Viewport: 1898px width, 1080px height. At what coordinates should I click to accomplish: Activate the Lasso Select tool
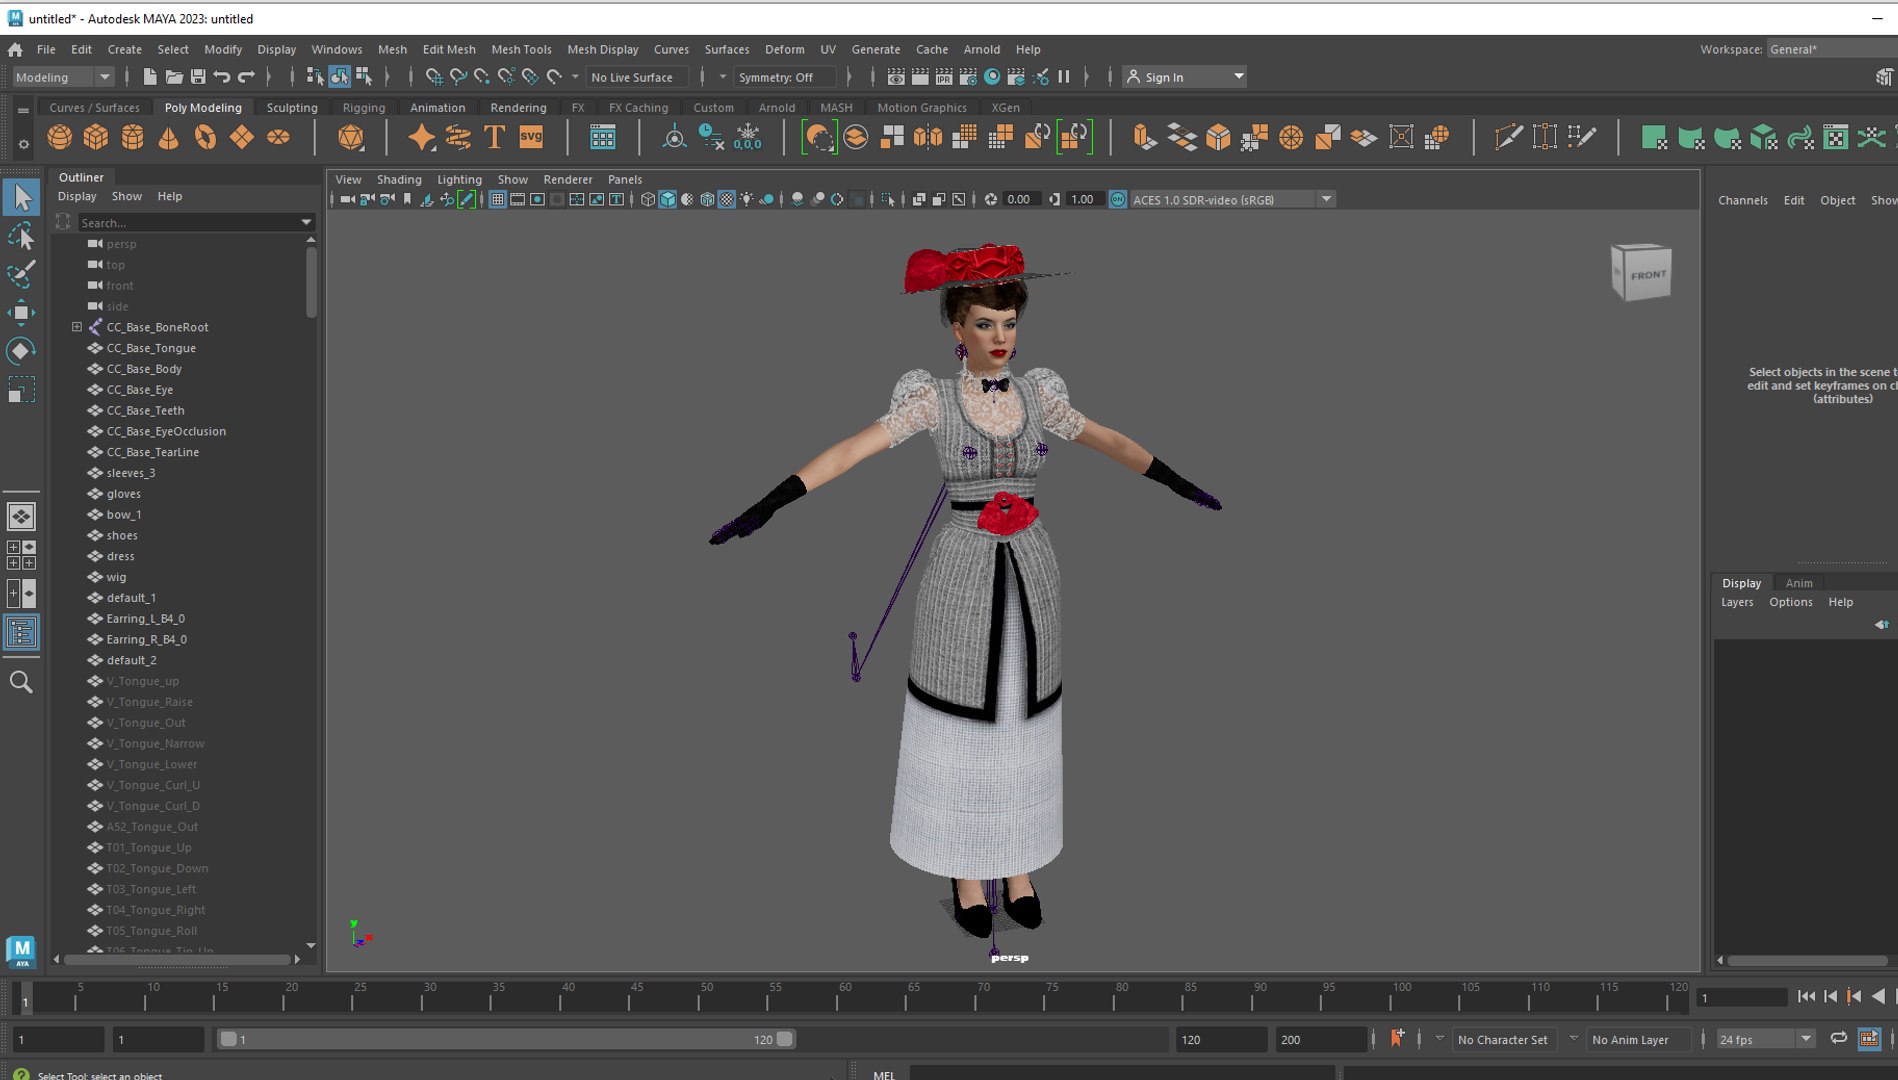[x=21, y=236]
